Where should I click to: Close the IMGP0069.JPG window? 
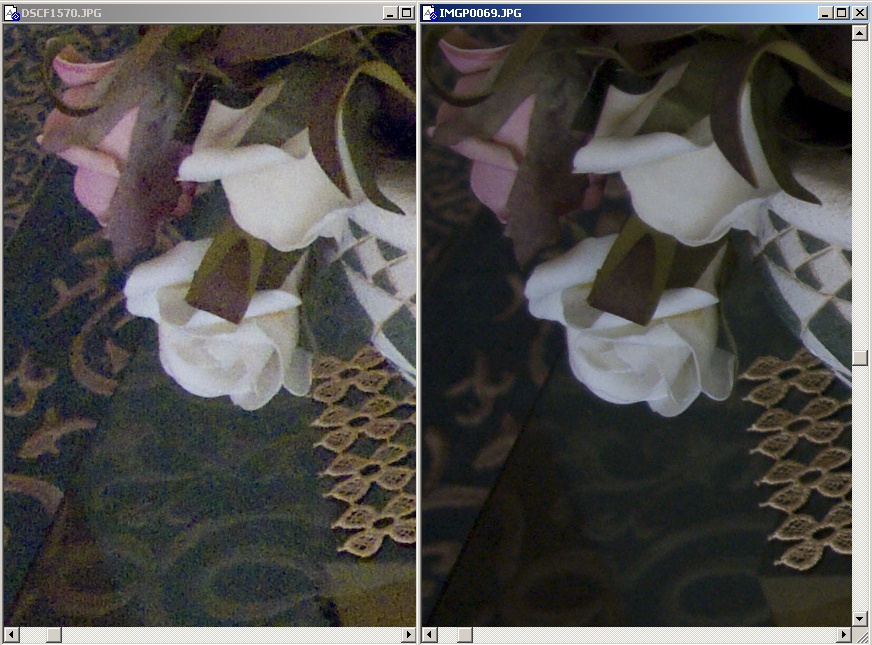tap(859, 13)
